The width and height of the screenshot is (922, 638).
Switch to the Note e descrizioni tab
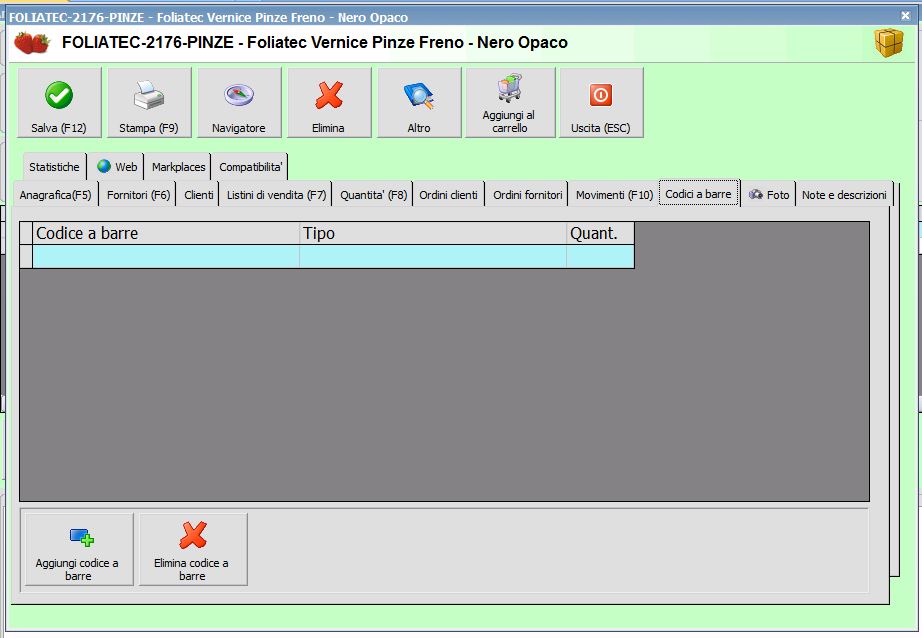click(844, 195)
